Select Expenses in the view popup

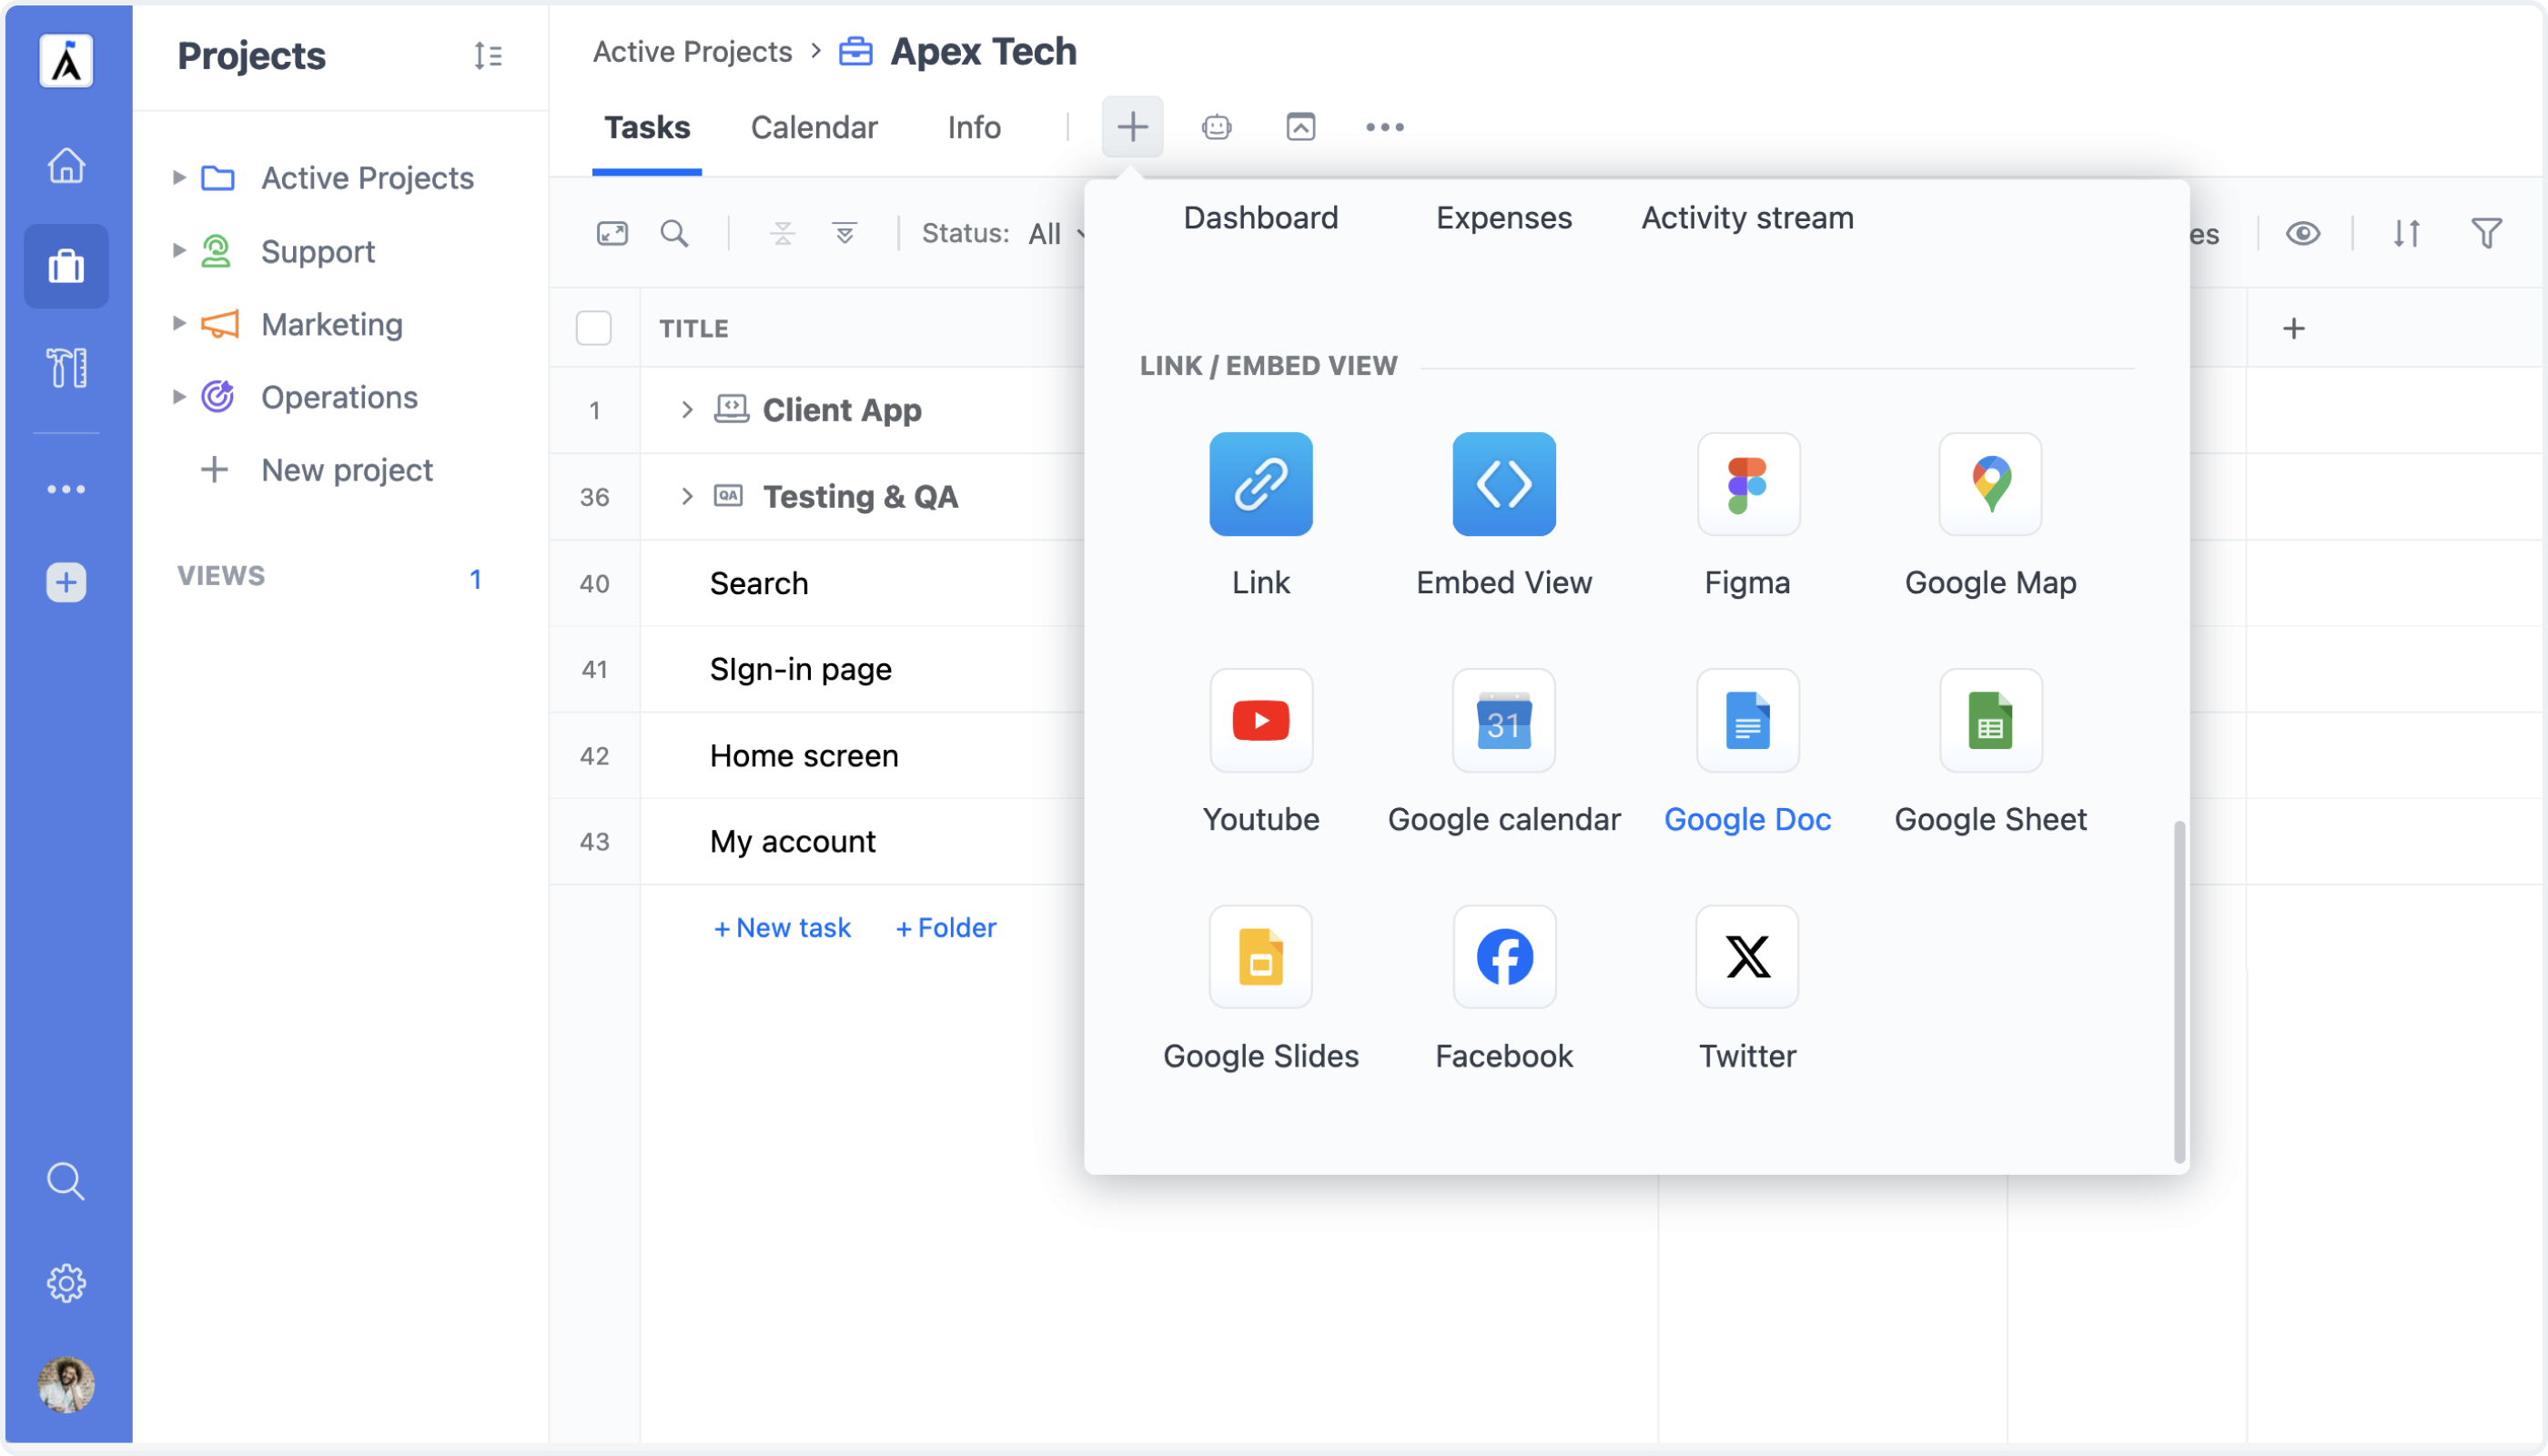pyautogui.click(x=1504, y=218)
